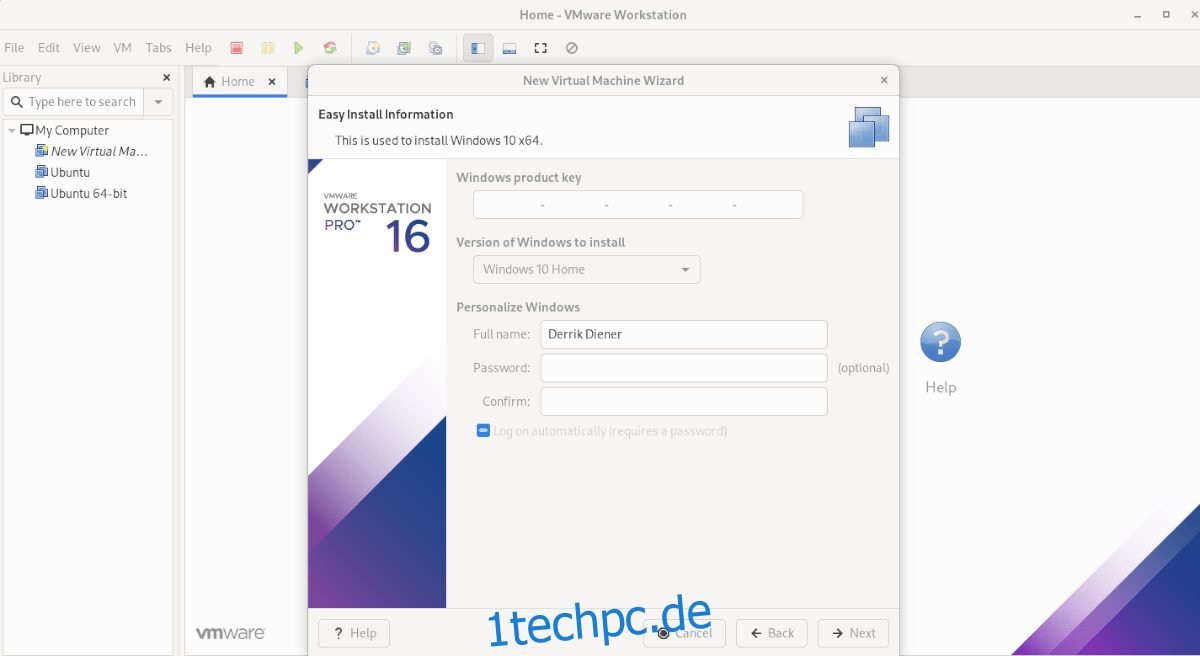
Task: Click the Back button in wizard
Action: pyautogui.click(x=772, y=633)
